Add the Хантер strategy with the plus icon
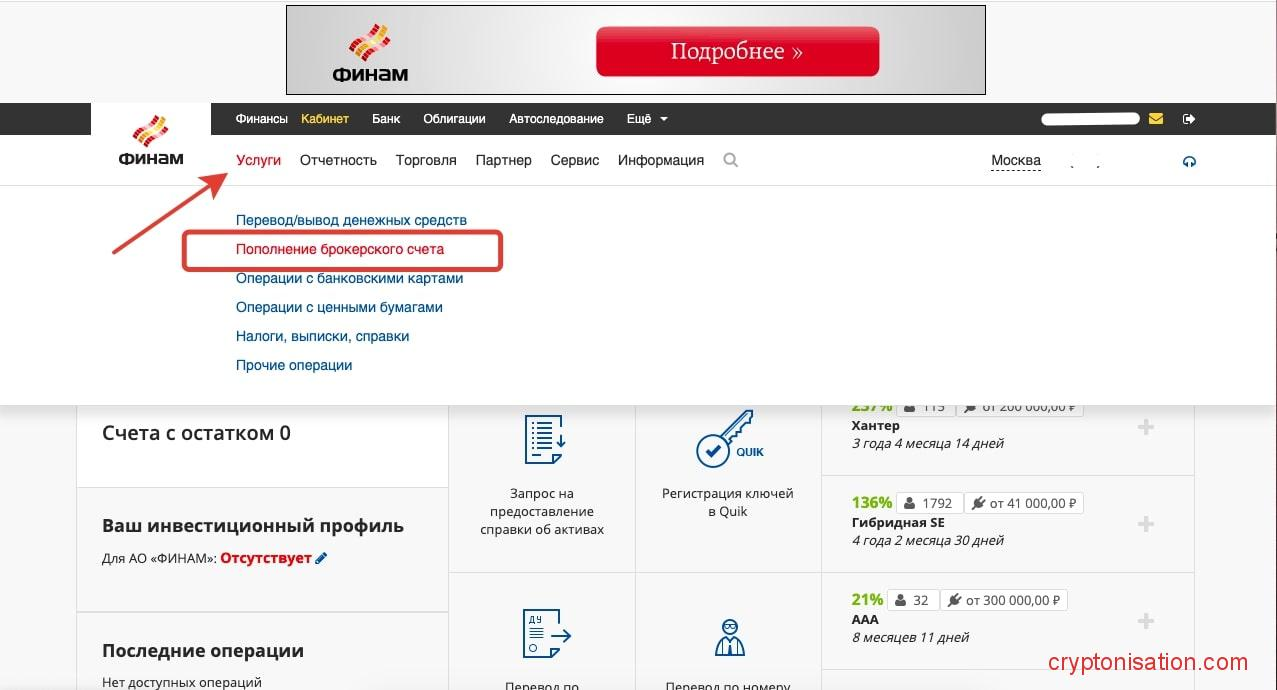 1148,427
